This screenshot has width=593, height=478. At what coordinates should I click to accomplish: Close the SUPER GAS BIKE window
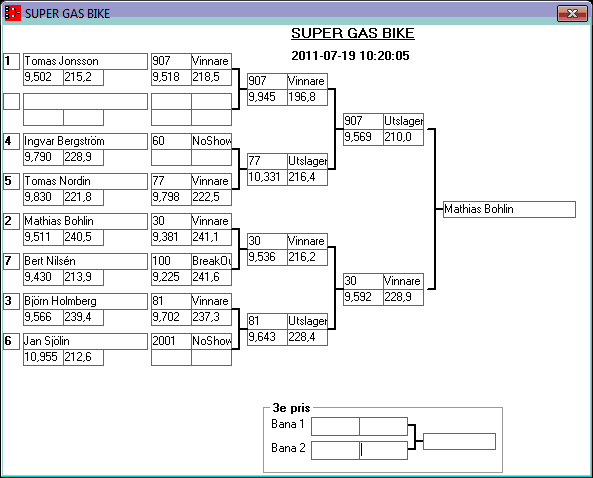pos(572,14)
